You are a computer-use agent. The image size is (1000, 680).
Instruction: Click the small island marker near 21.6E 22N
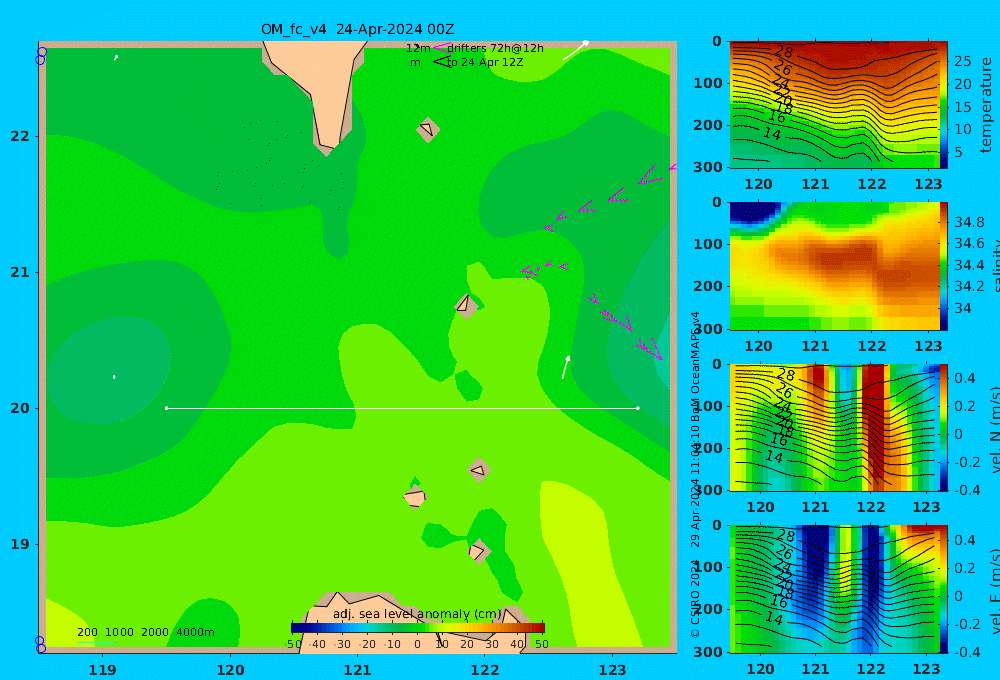tap(428, 129)
